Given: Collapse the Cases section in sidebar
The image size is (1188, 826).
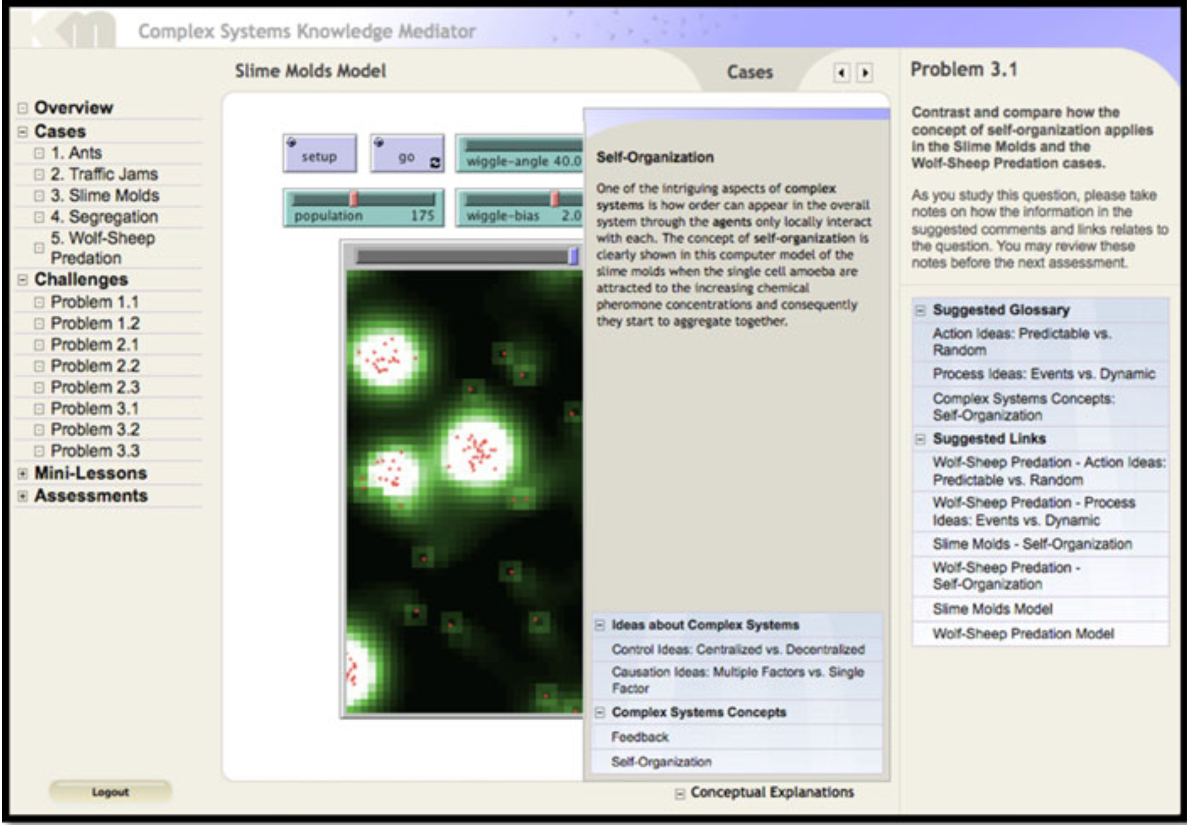Looking at the screenshot, I should coord(22,132).
